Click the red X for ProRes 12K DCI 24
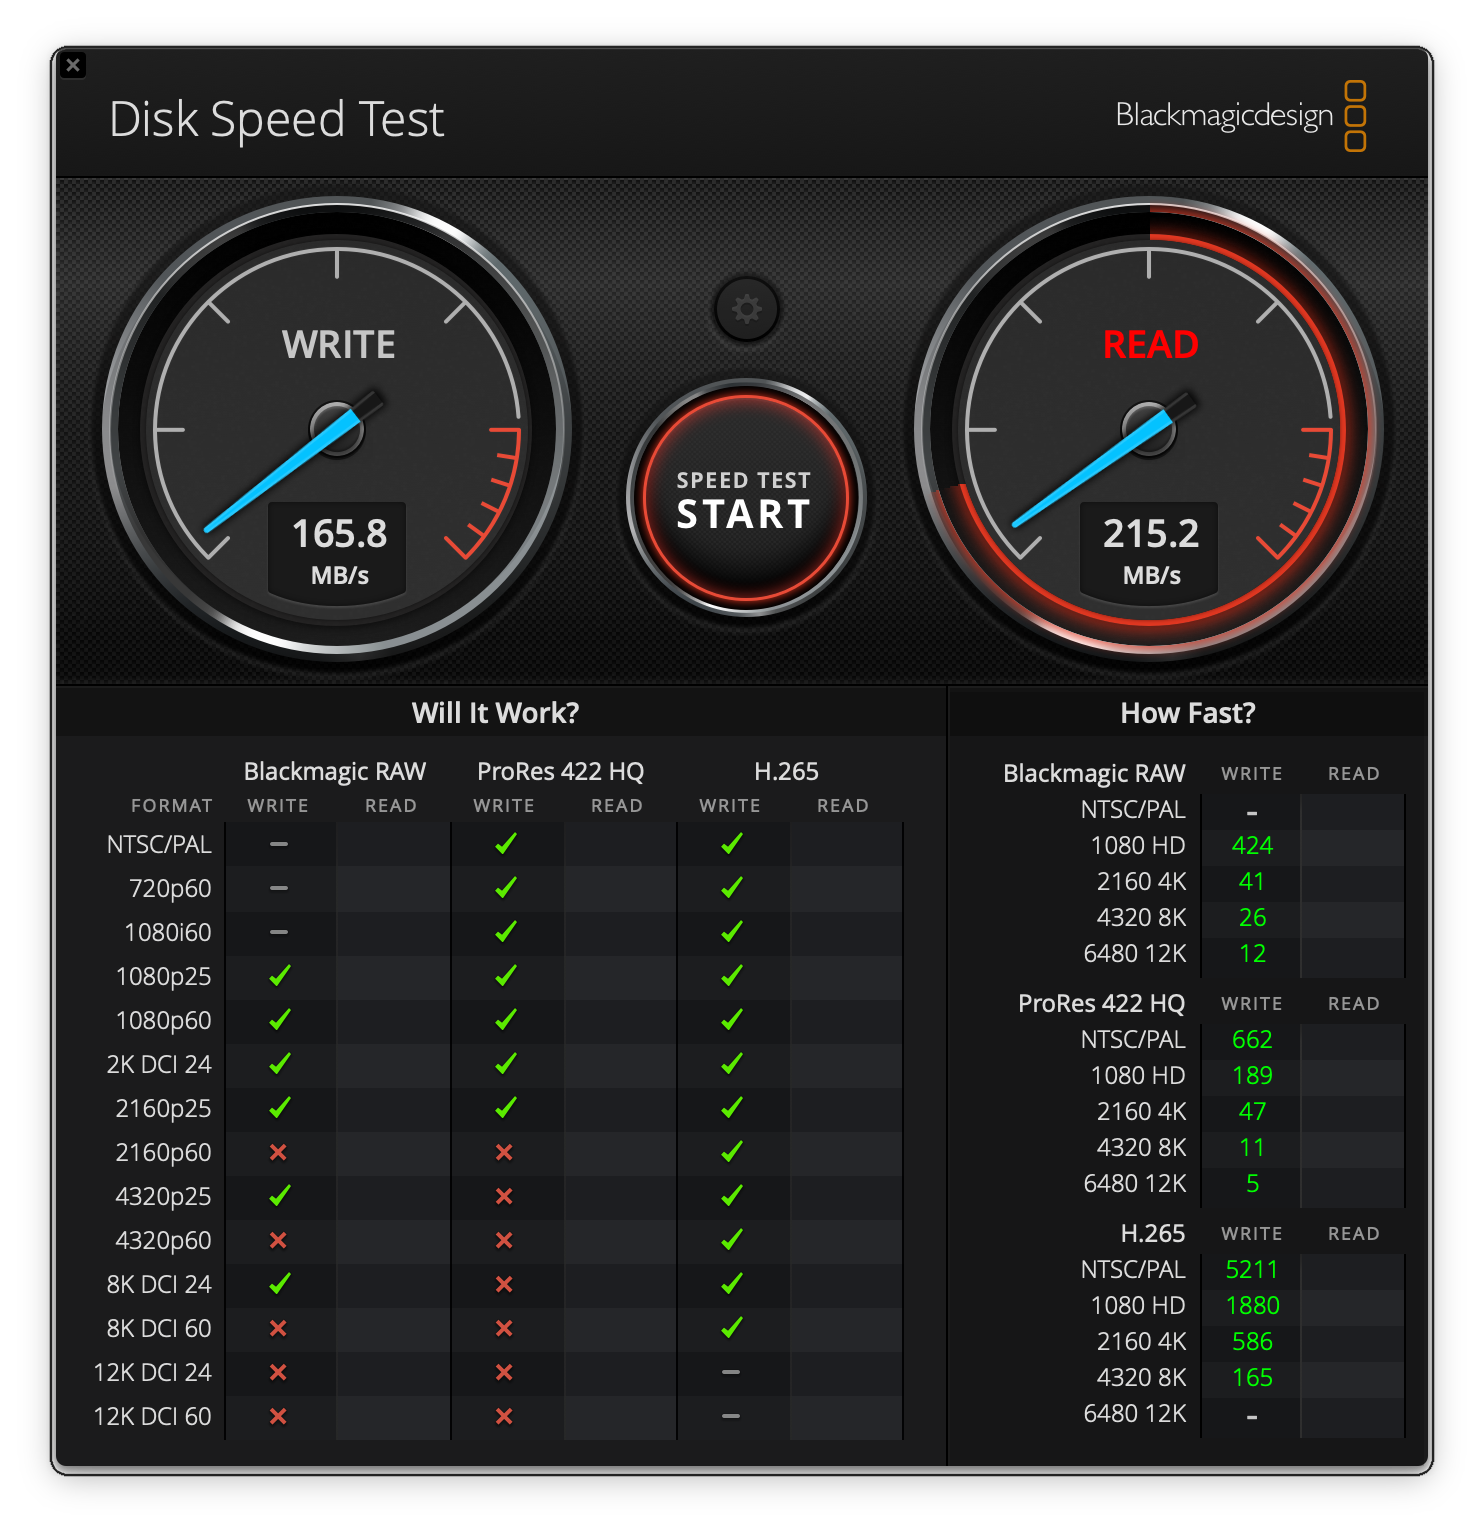Image resolution: width=1484 pixels, height=1530 pixels. 505,1372
